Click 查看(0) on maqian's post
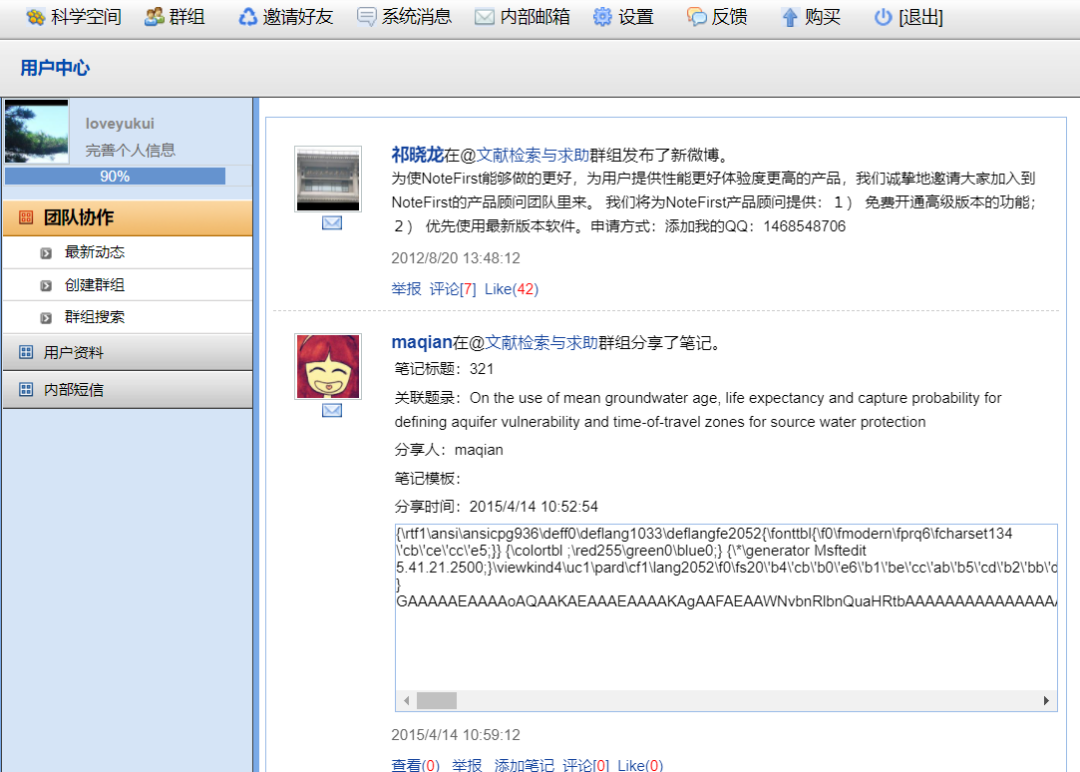 tap(415, 764)
